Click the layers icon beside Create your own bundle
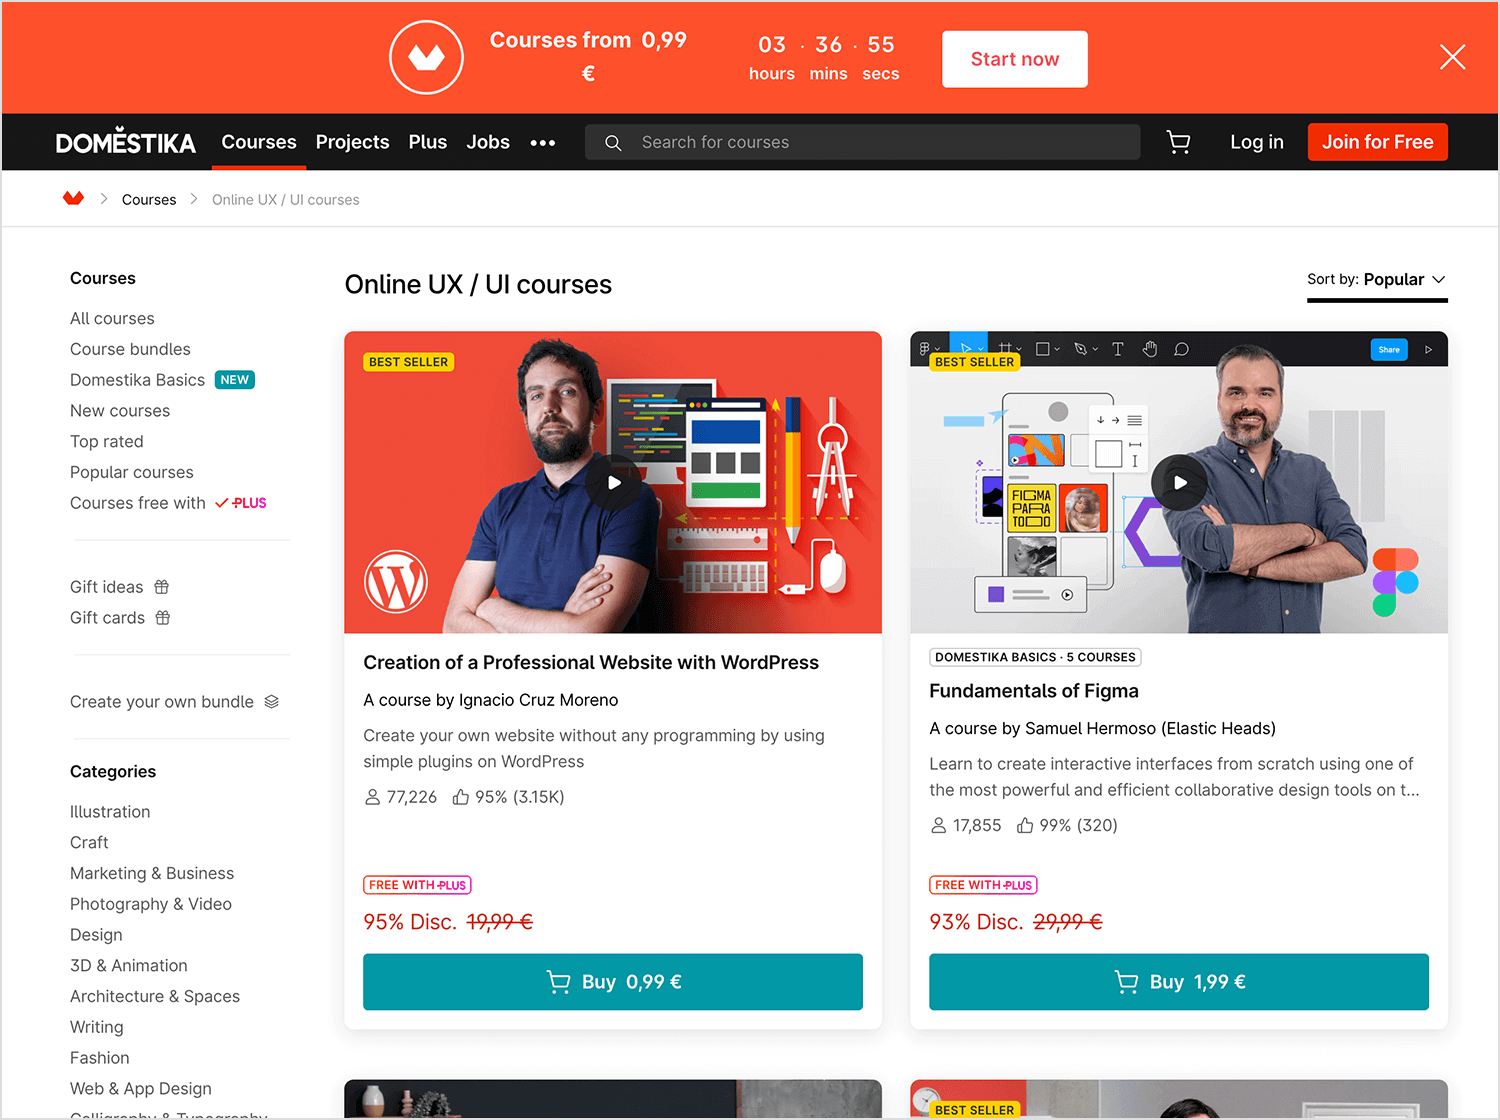 point(271,702)
